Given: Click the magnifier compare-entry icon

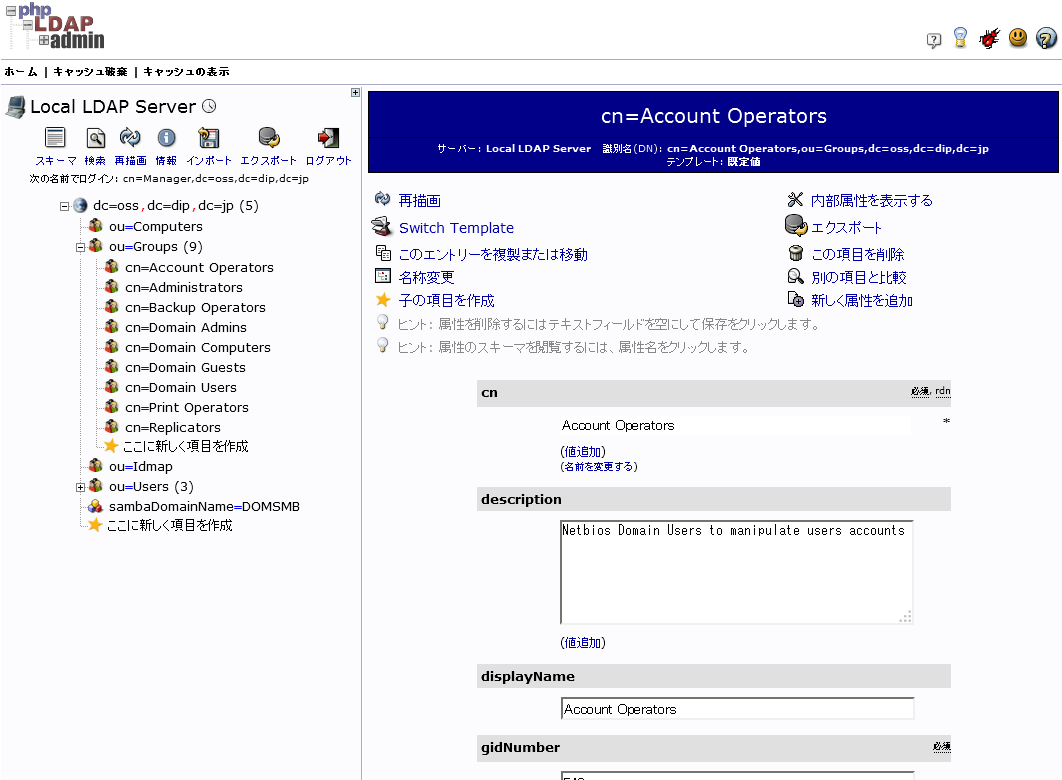Looking at the screenshot, I should [795, 276].
